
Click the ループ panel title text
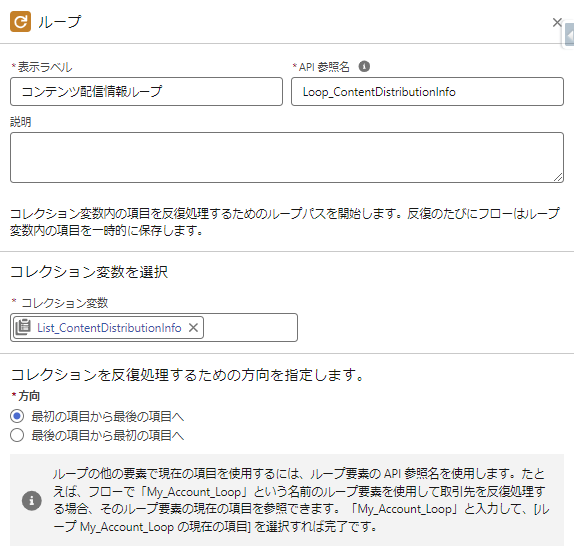[59, 22]
